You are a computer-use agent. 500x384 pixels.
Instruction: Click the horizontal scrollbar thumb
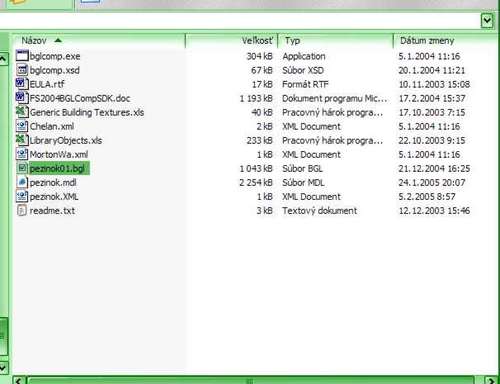[250, 380]
